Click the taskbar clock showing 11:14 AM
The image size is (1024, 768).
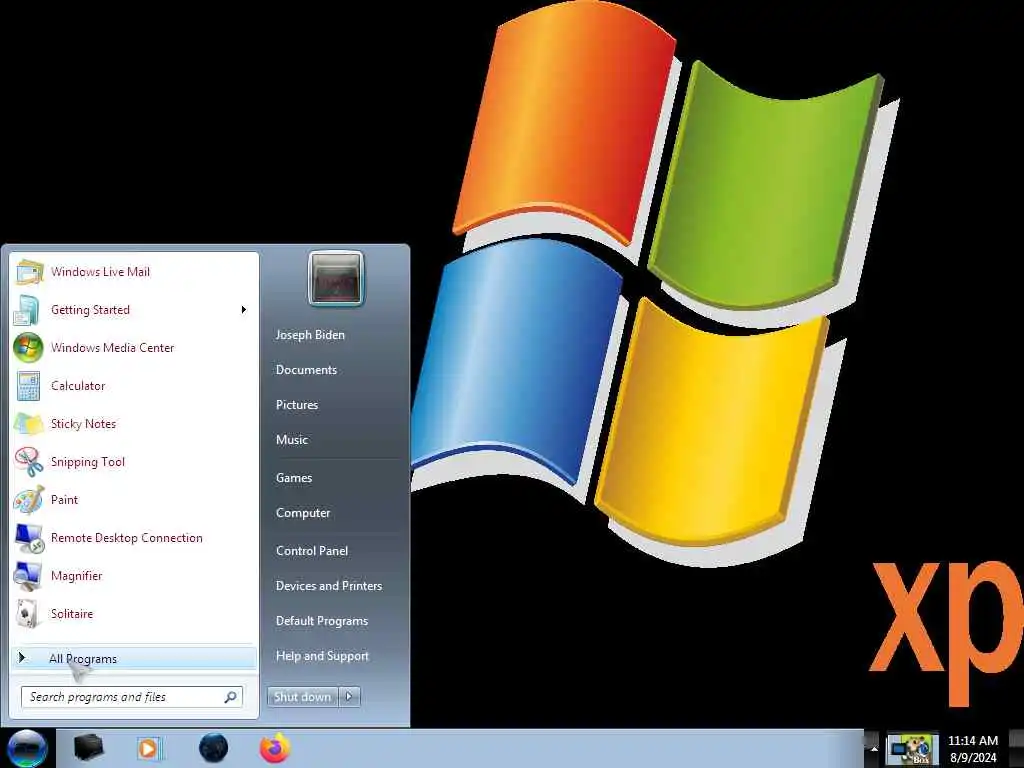pos(973,741)
